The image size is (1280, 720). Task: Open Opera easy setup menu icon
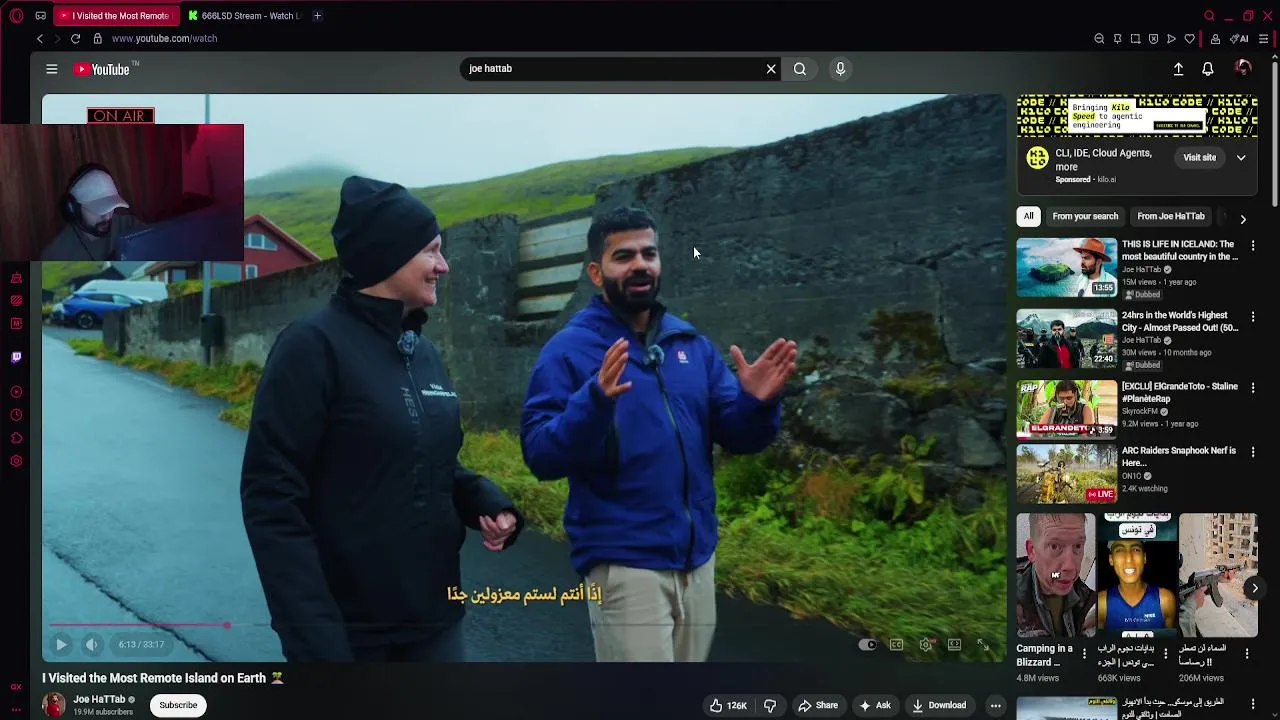pyautogui.click(x=1263, y=39)
